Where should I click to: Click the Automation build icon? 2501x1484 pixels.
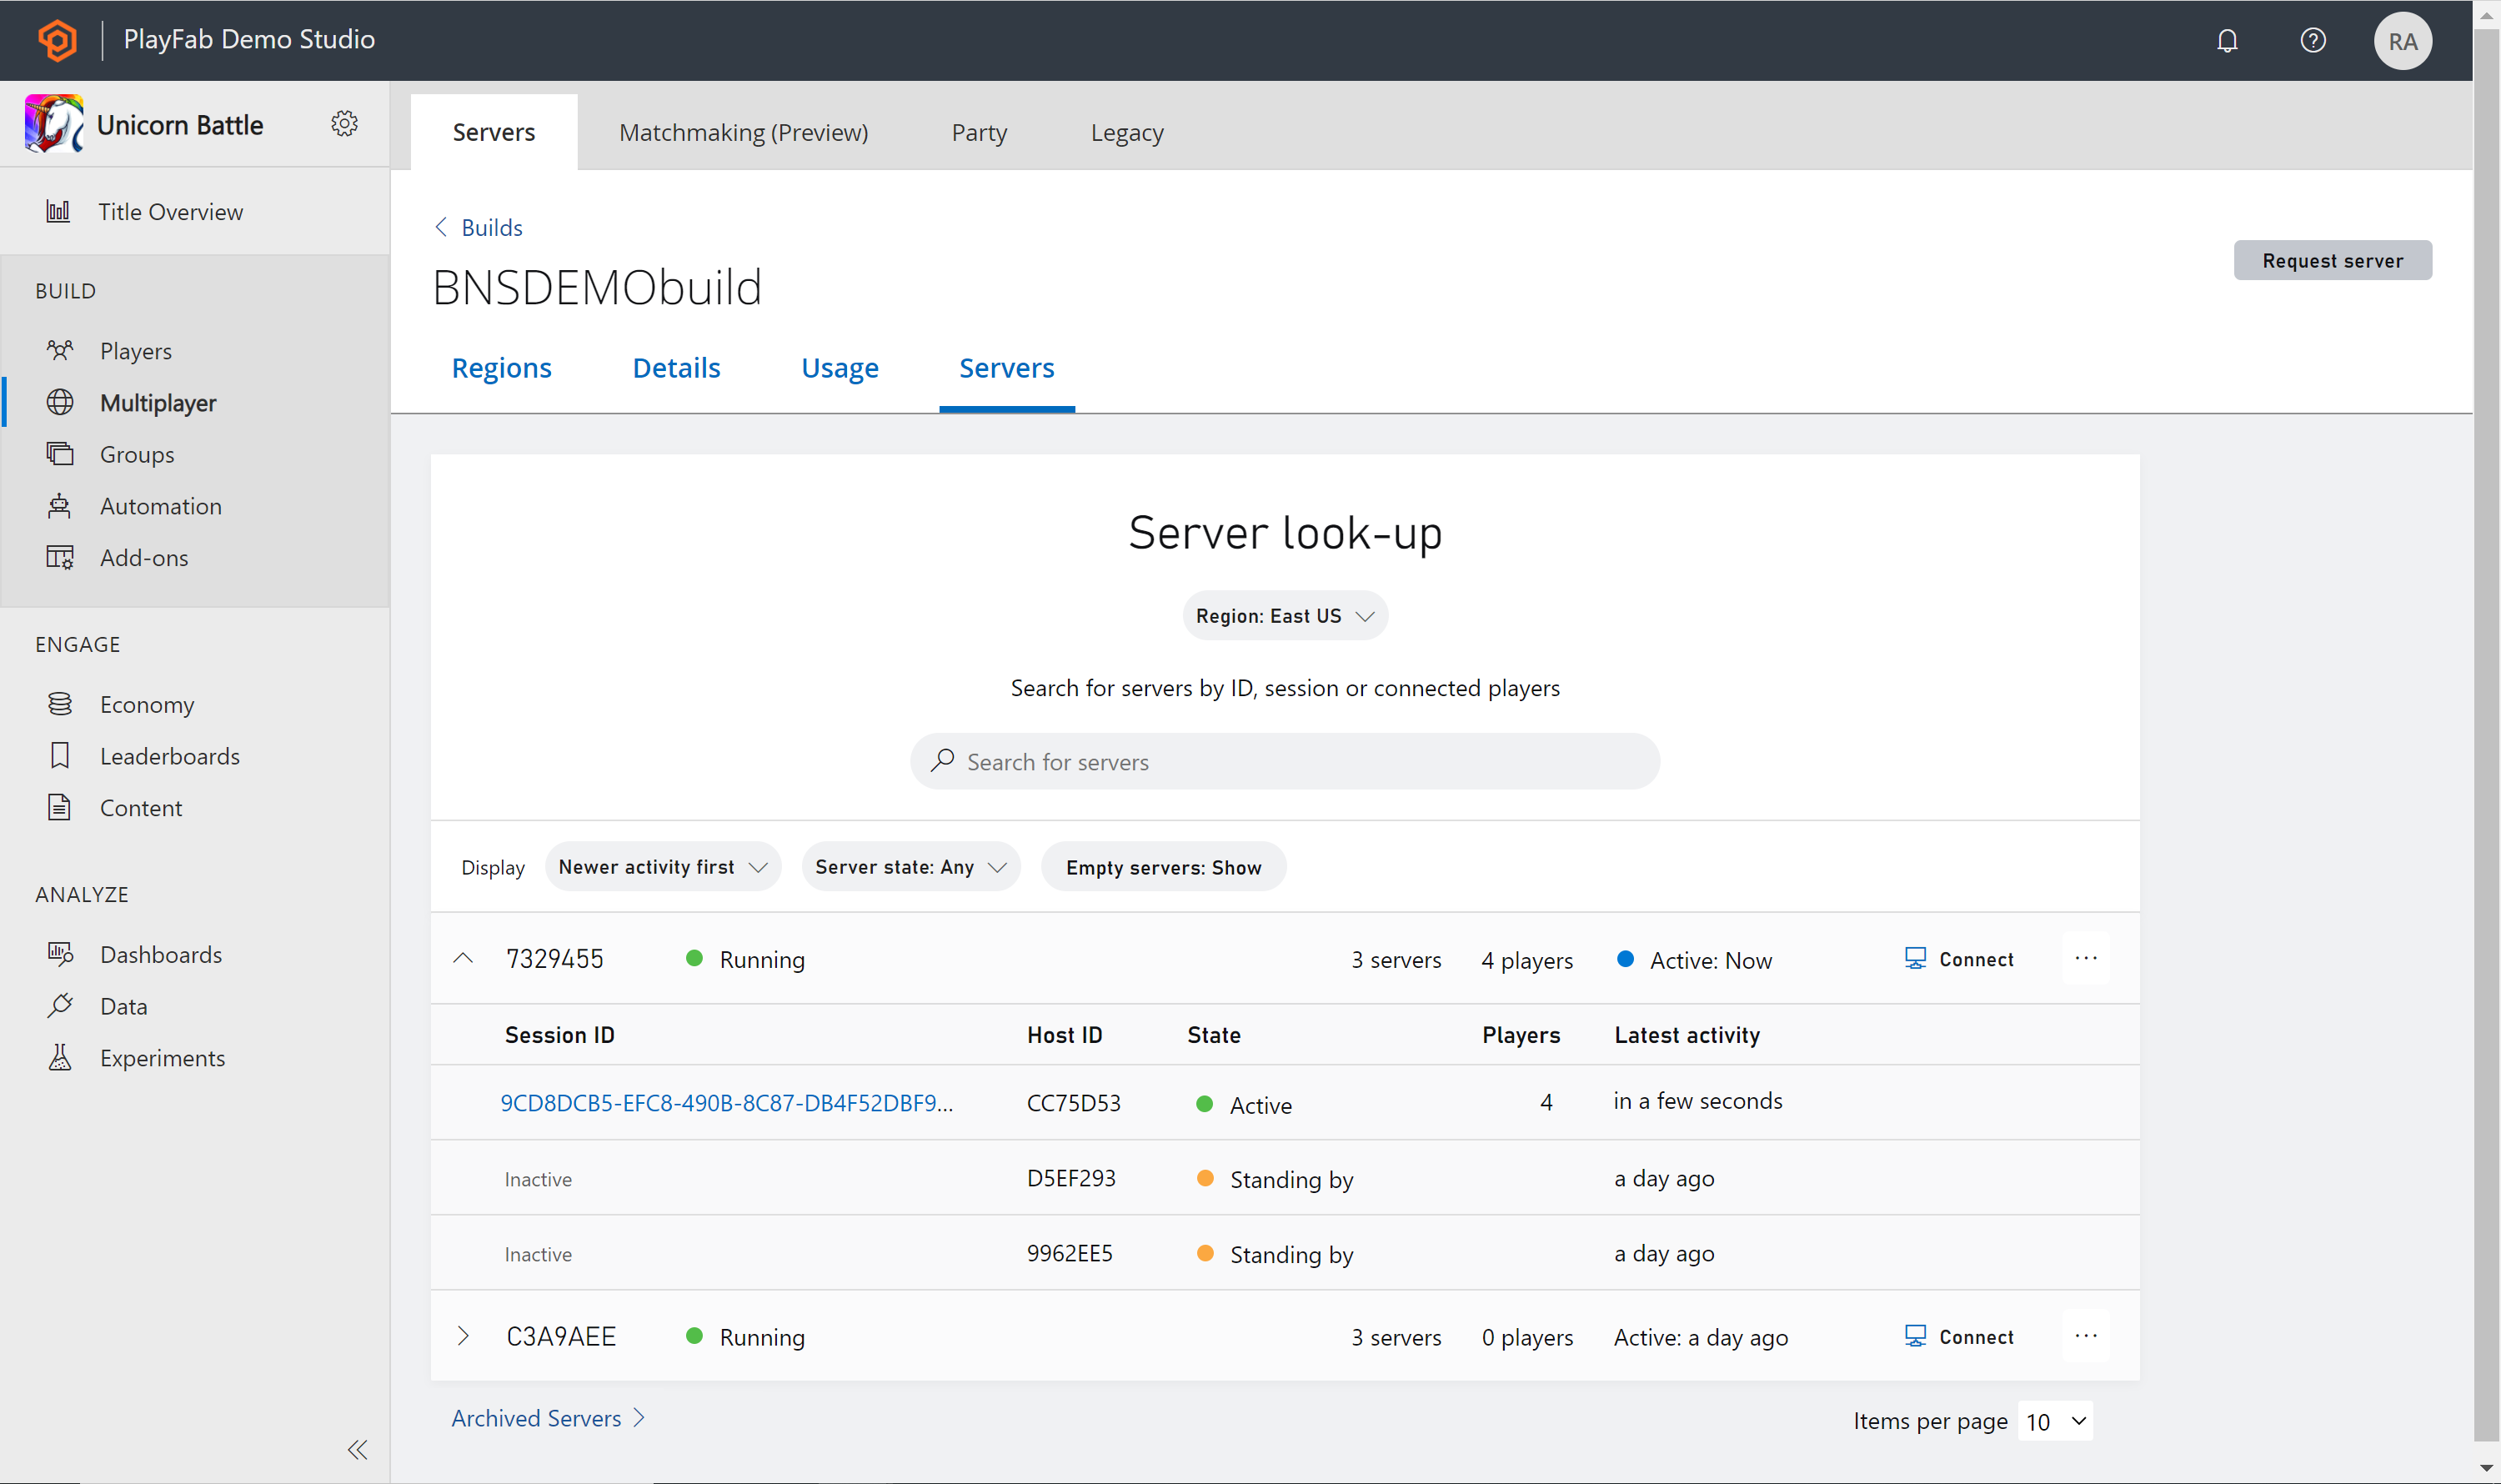[x=60, y=505]
